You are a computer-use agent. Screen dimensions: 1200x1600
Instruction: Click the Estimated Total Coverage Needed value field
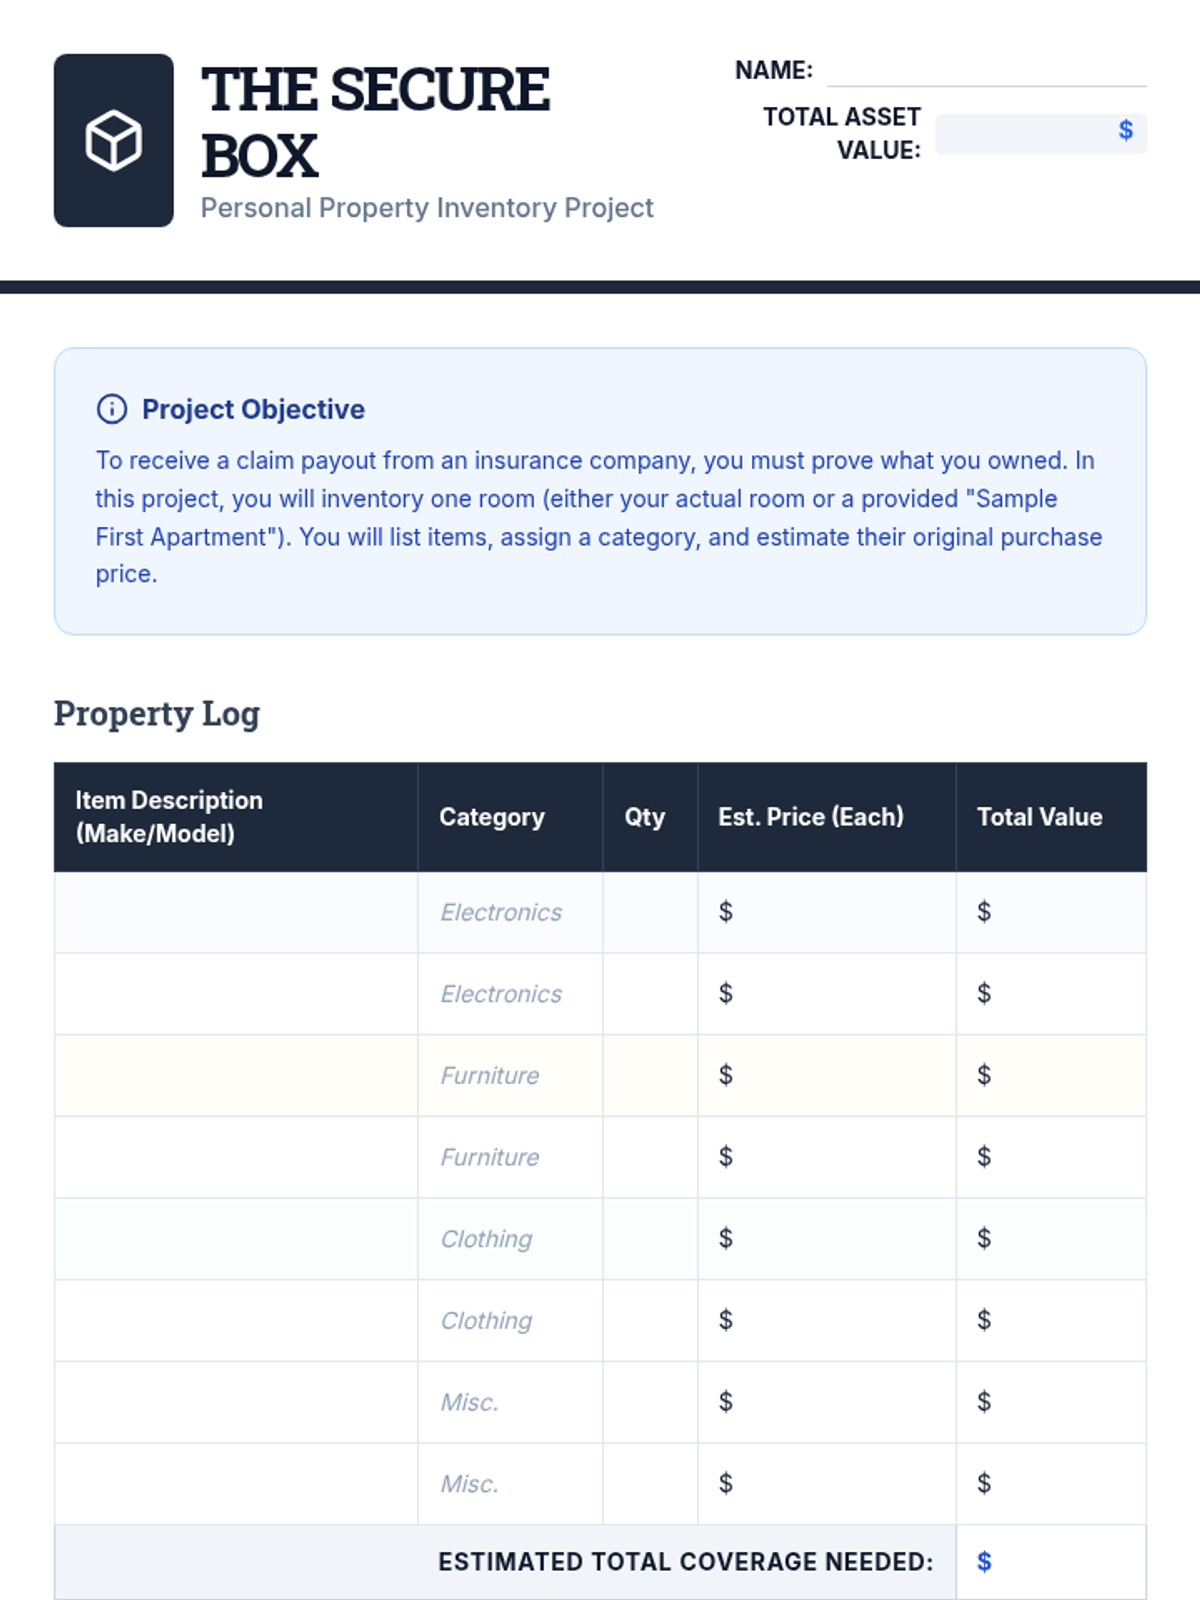[1050, 1562]
